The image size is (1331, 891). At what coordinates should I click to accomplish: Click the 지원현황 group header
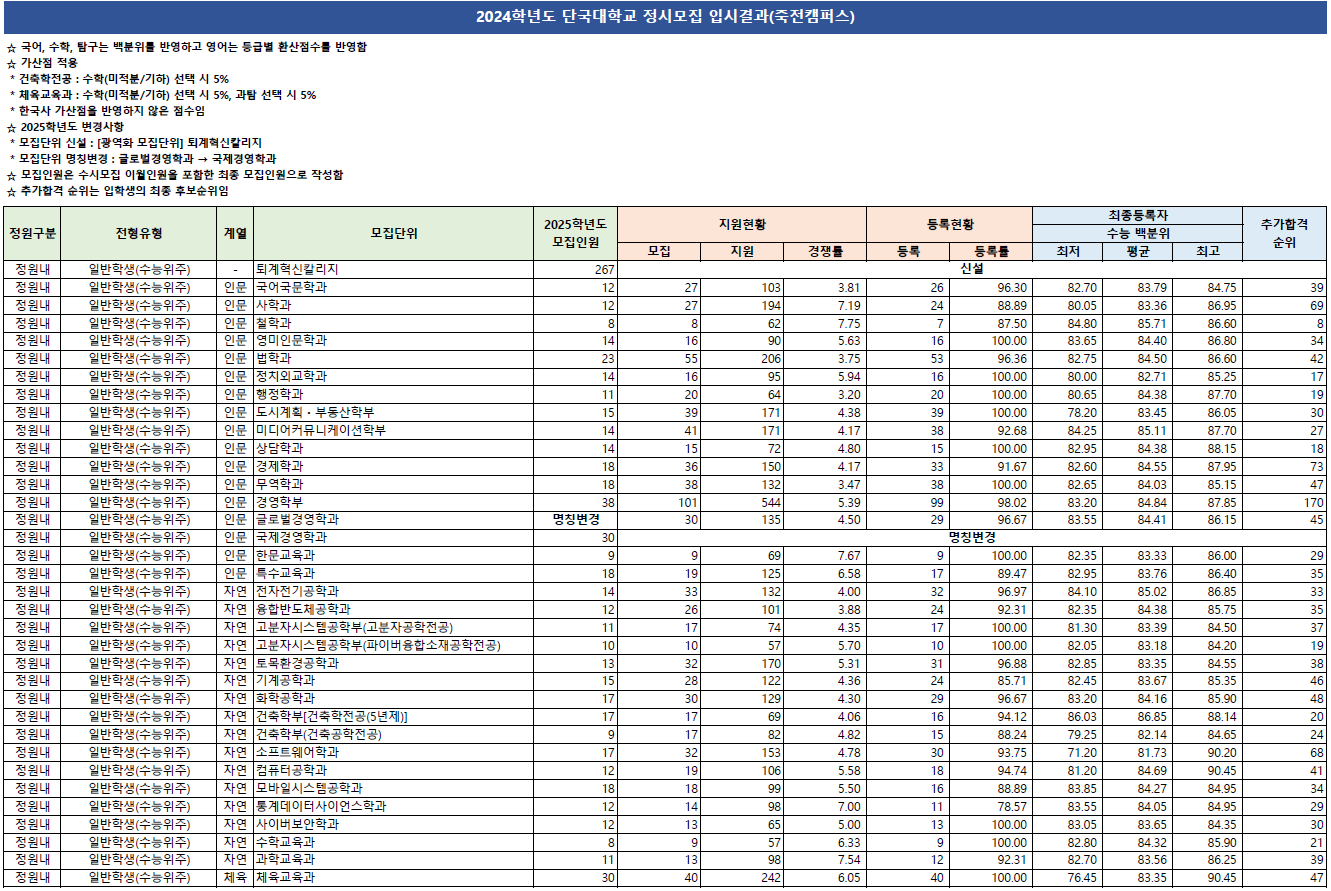pos(742,224)
